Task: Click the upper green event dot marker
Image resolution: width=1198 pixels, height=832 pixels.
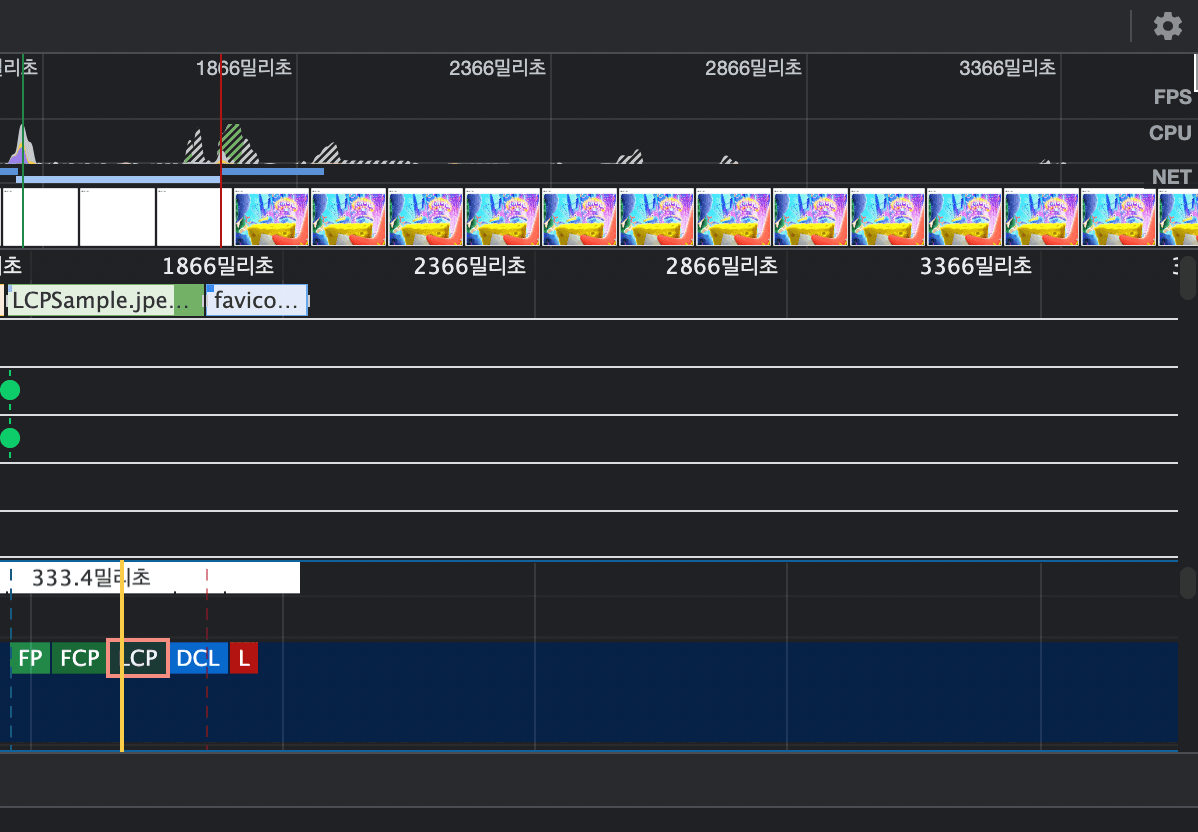Action: [10, 390]
